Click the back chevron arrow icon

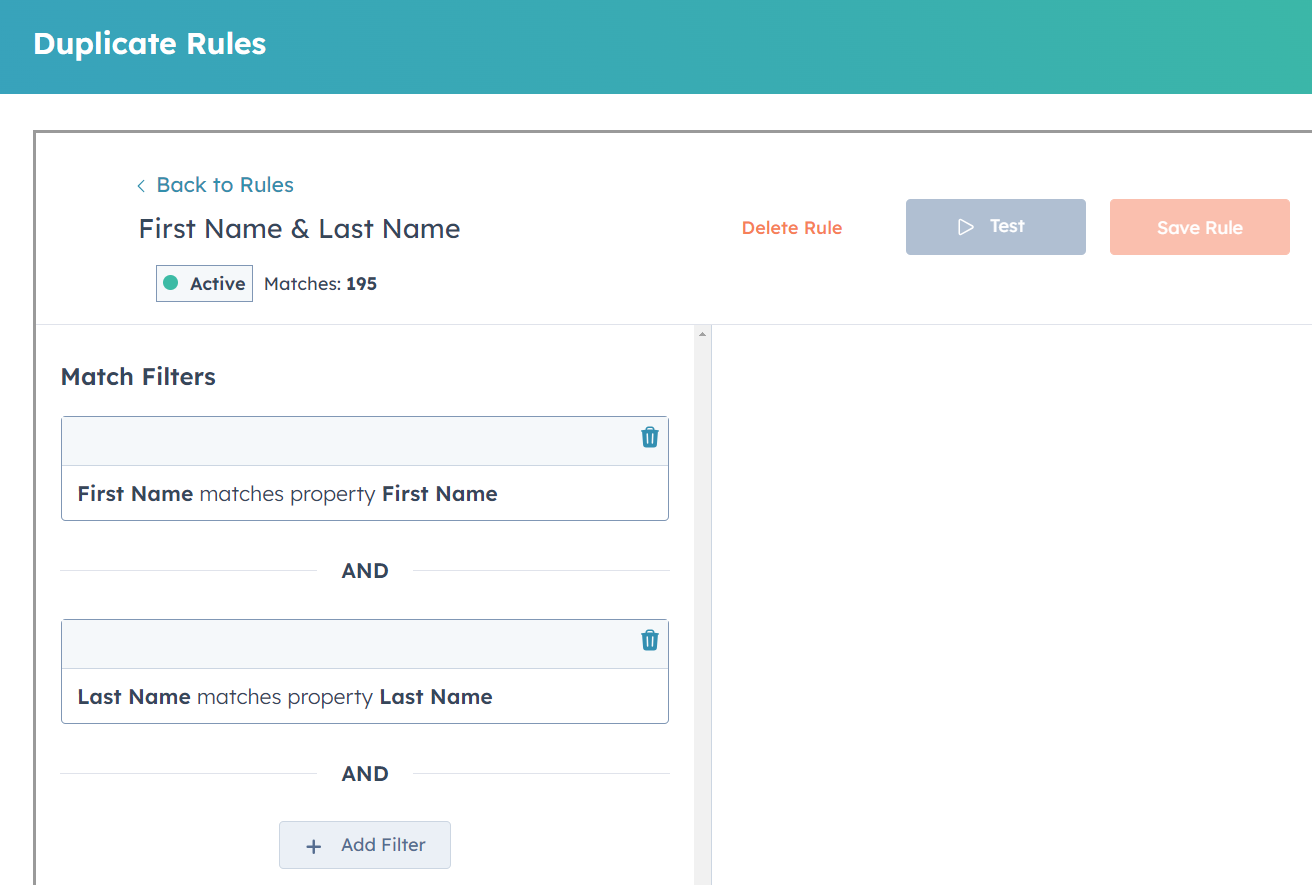141,186
